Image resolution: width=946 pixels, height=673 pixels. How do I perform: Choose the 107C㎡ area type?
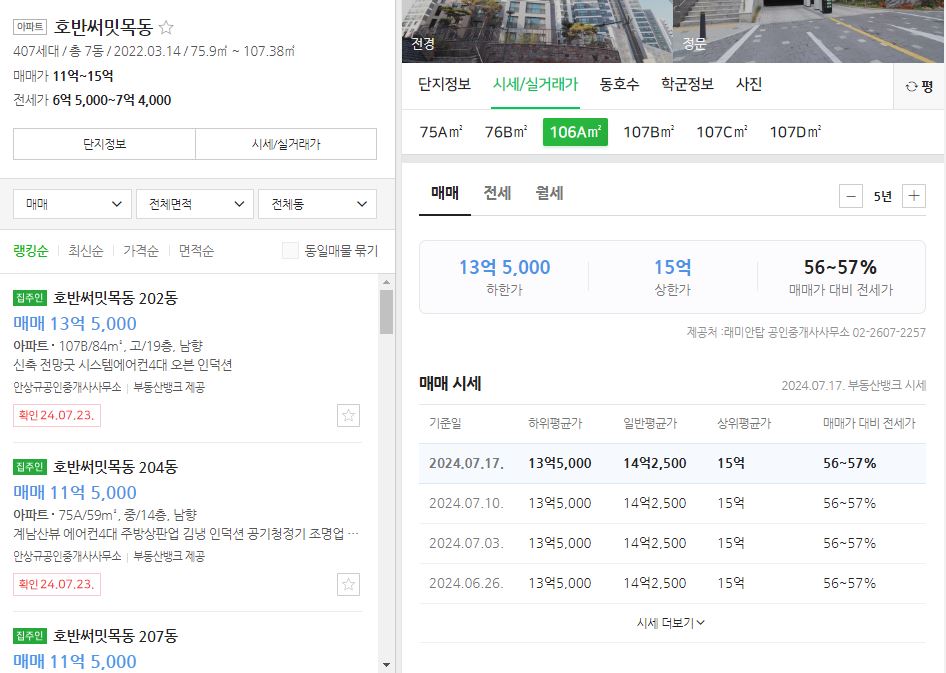722,132
